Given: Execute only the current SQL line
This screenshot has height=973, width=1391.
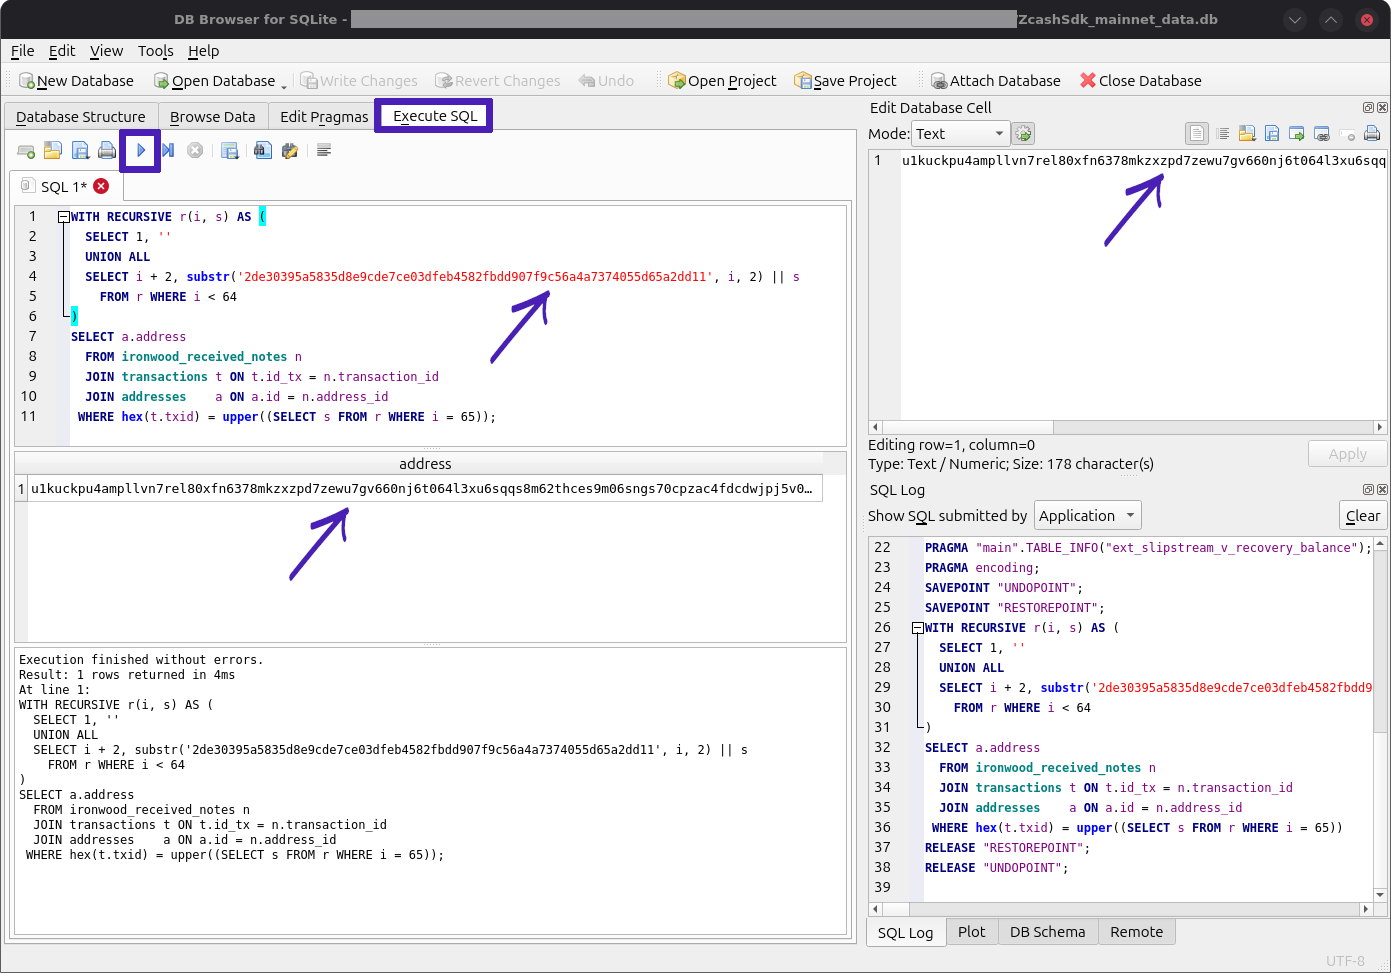Looking at the screenshot, I should (x=168, y=150).
